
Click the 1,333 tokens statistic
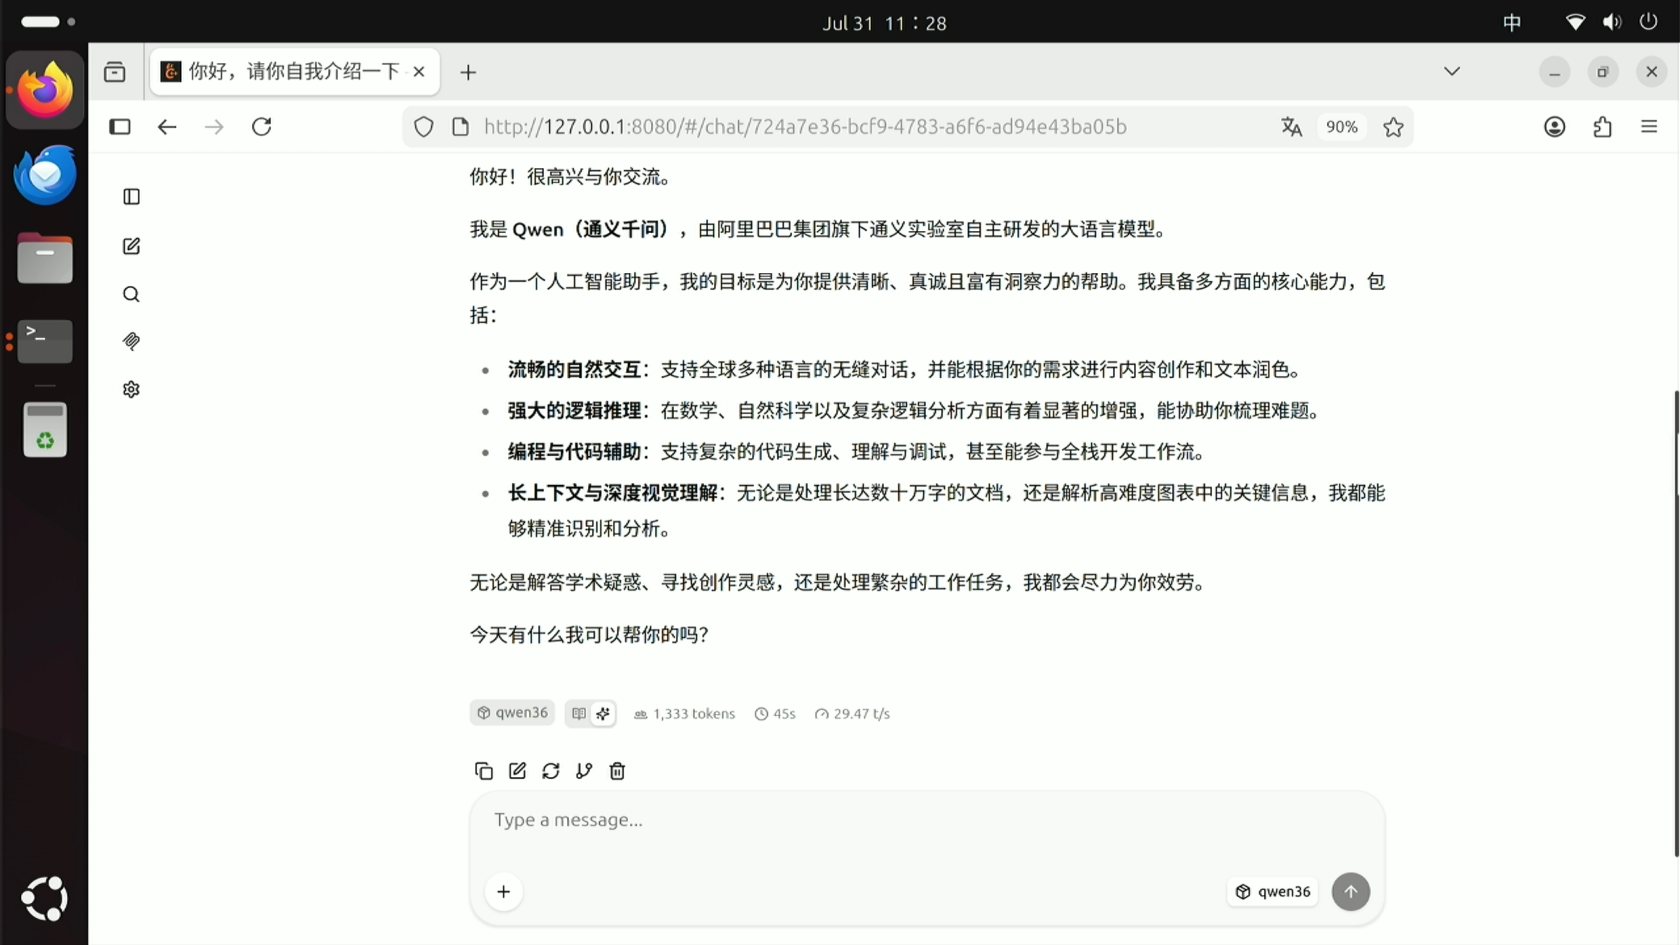tap(684, 714)
